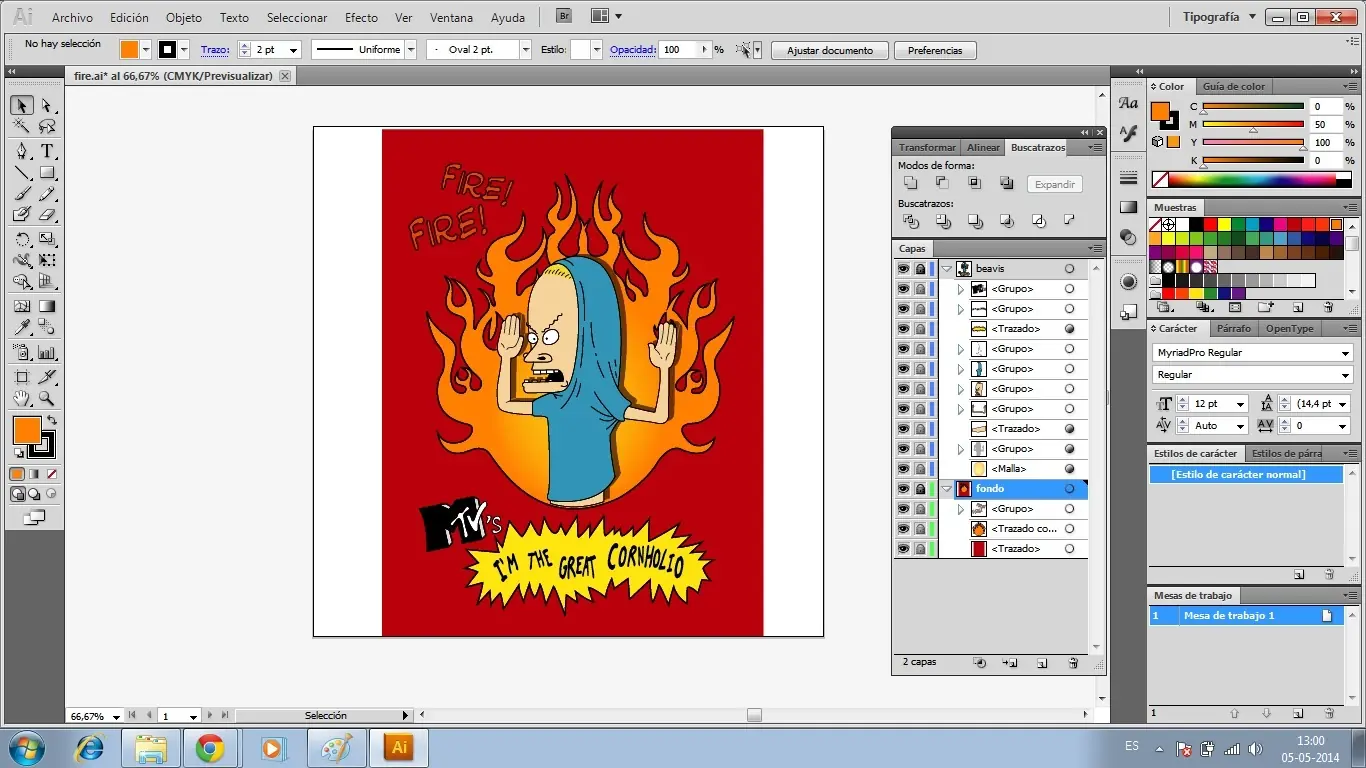
Task: Select the Paintbrush tool
Action: (21, 194)
